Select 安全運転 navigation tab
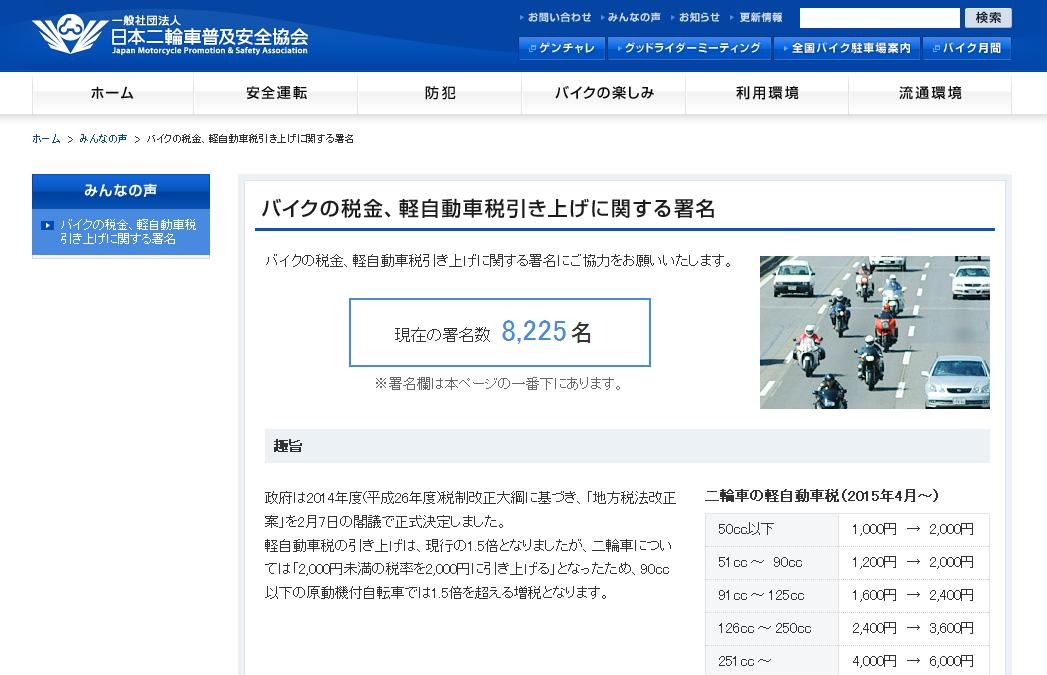The width and height of the screenshot is (1047, 675). (x=276, y=93)
